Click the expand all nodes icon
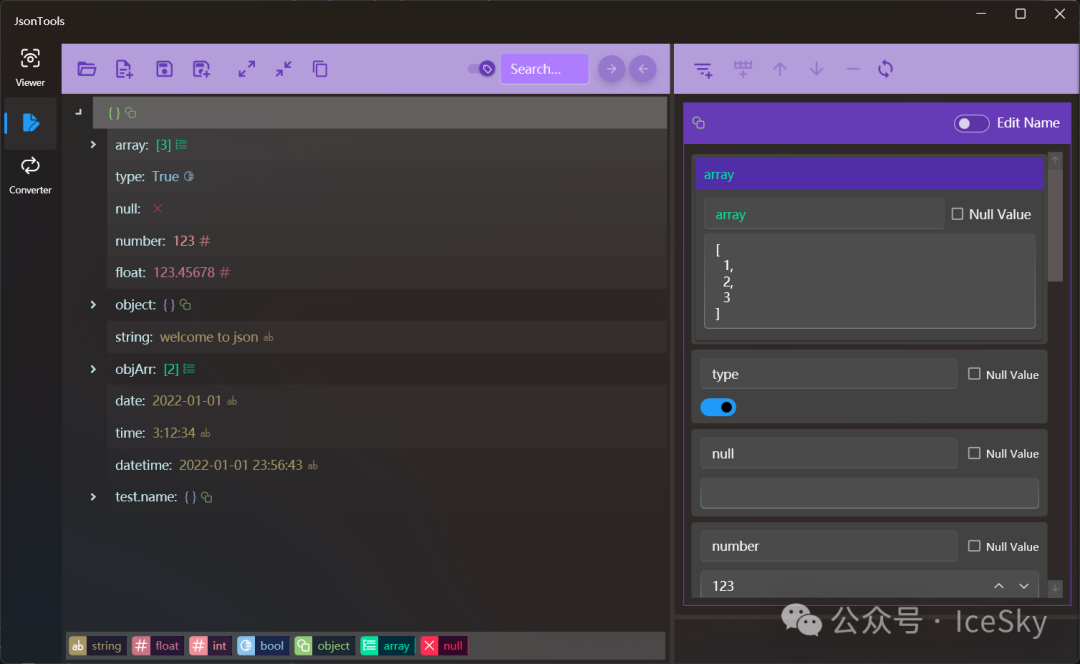This screenshot has height=664, width=1080. 246,69
